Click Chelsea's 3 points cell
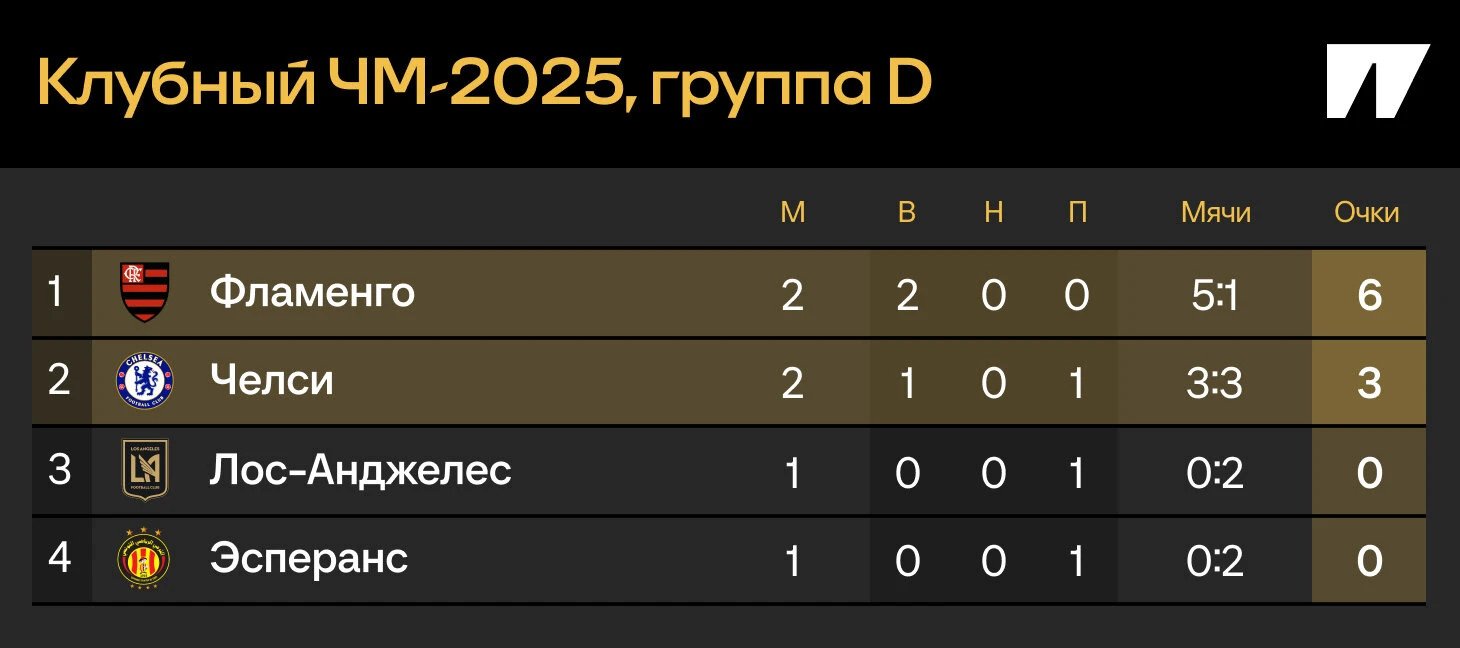This screenshot has height=648, width=1460. 1369,383
